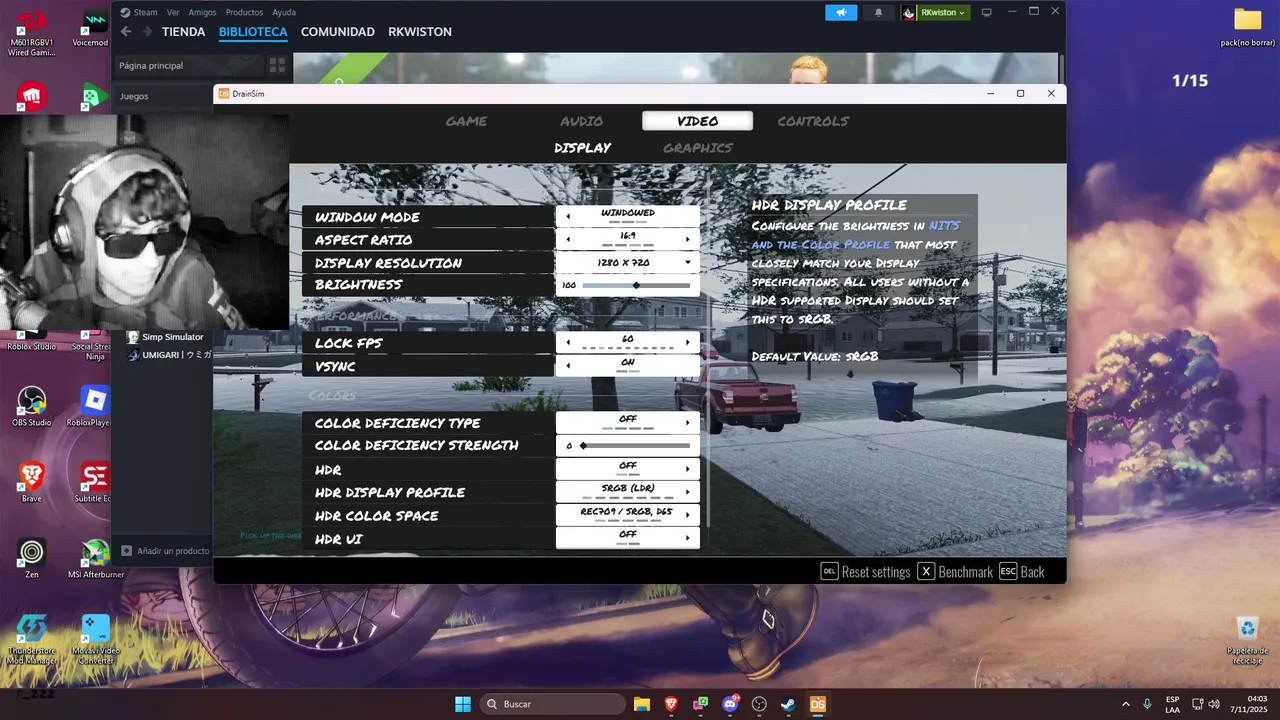Open pack(no borrar) folder on desktop
This screenshot has width=1280, height=720.
click(x=1247, y=28)
